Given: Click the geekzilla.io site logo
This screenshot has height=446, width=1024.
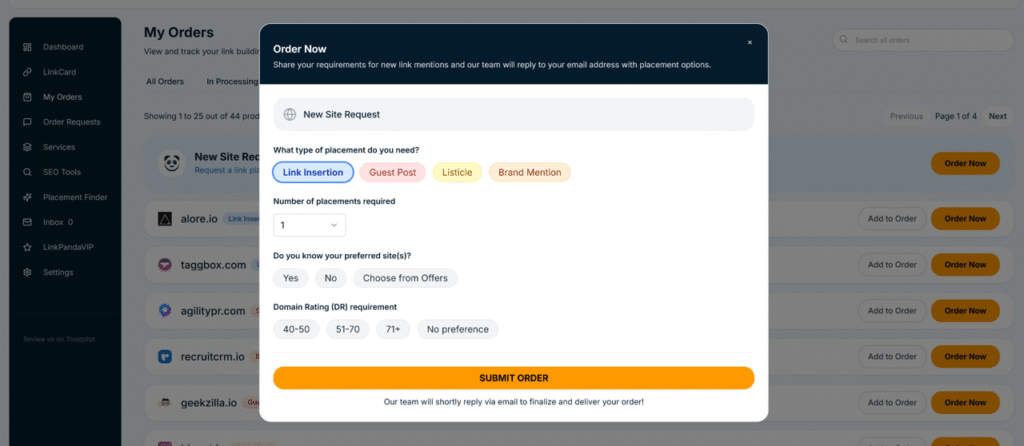Looking at the screenshot, I should tap(165, 402).
